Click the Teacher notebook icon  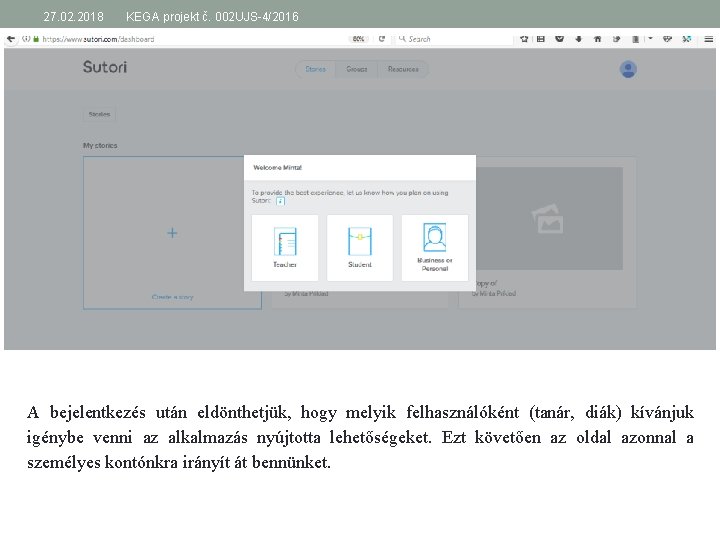285,241
